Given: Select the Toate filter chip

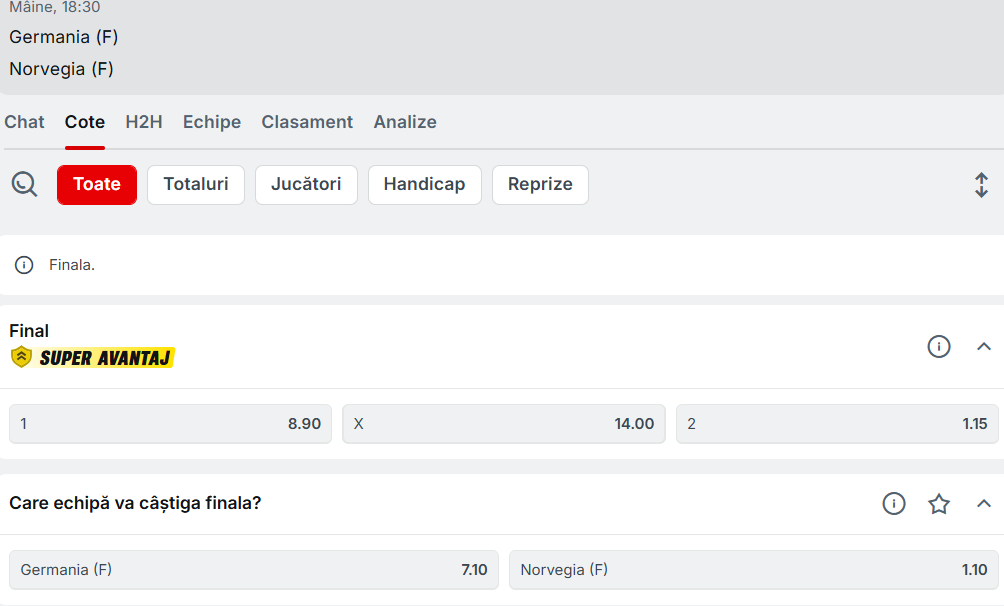Looking at the screenshot, I should point(97,185).
